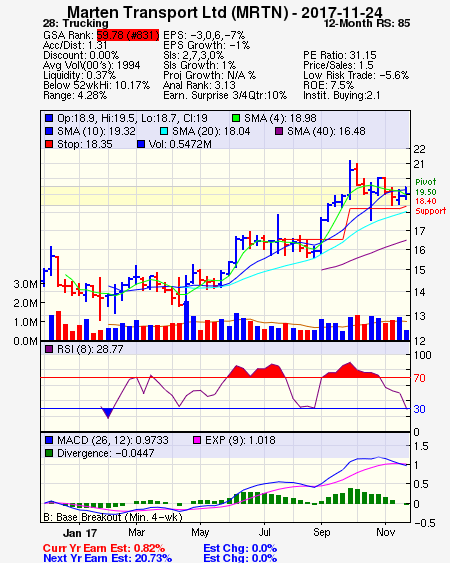The width and height of the screenshot is (450, 563).
Task: Click the 28: Trucking industry label
Action: (x=75, y=24)
